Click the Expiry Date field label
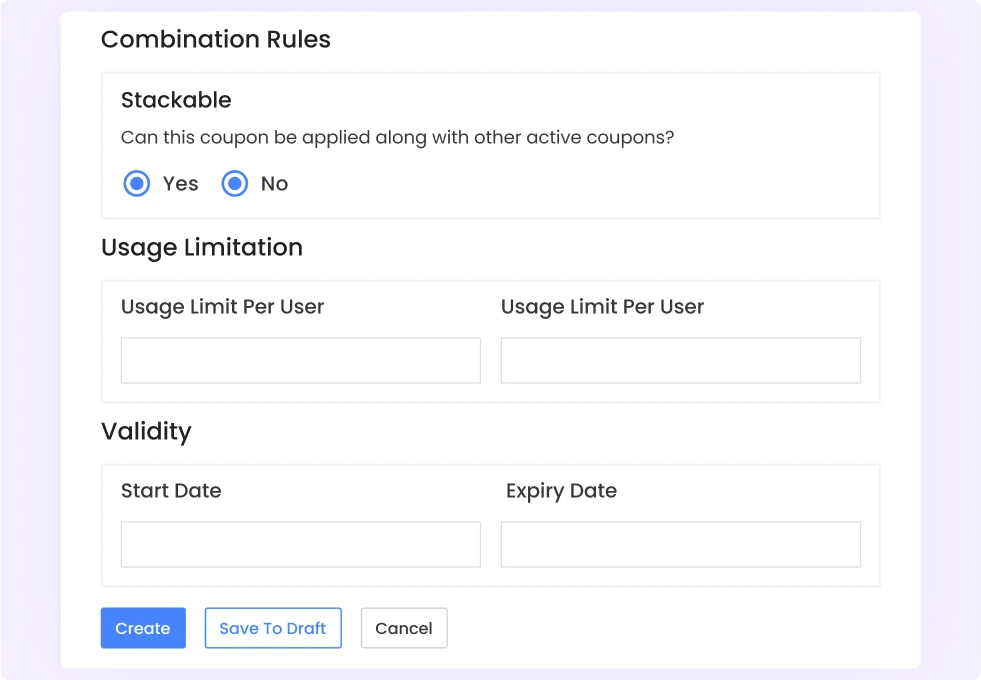The height and width of the screenshot is (680, 981). pos(561,491)
